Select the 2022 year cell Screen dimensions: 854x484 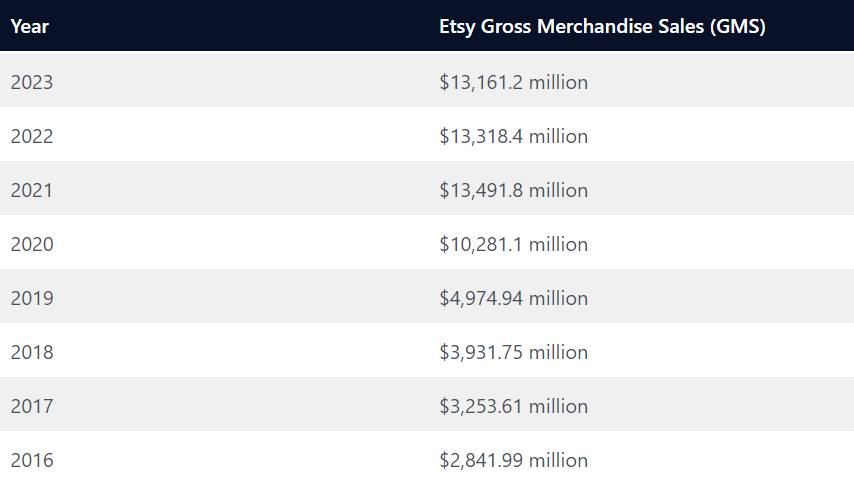click(x=32, y=136)
